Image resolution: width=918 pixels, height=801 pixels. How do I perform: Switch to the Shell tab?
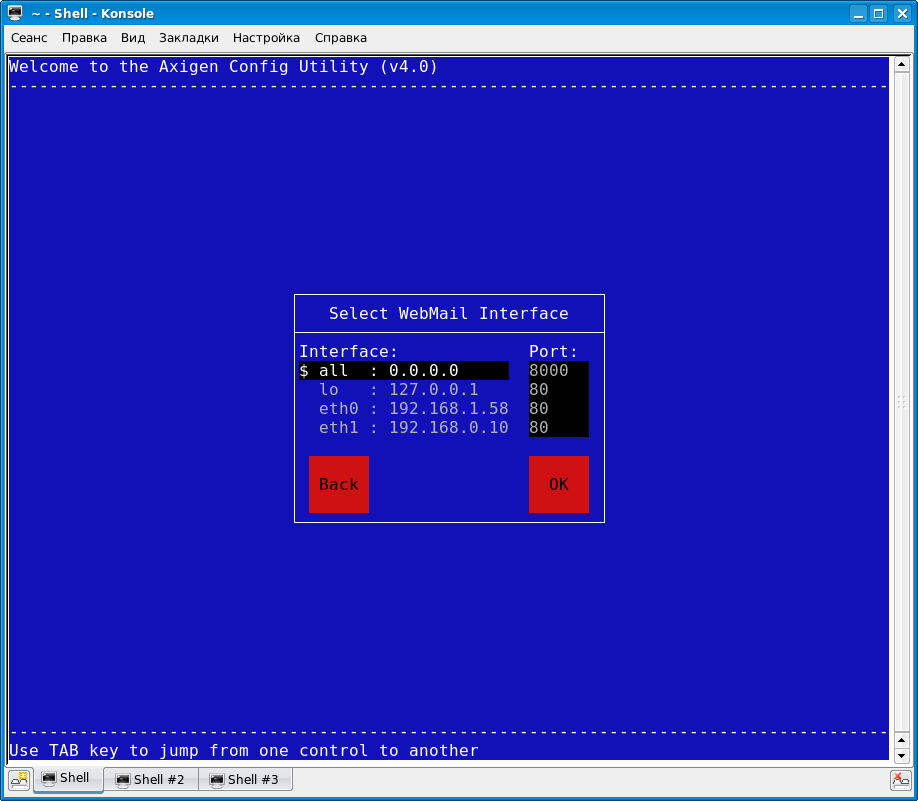(x=68, y=779)
